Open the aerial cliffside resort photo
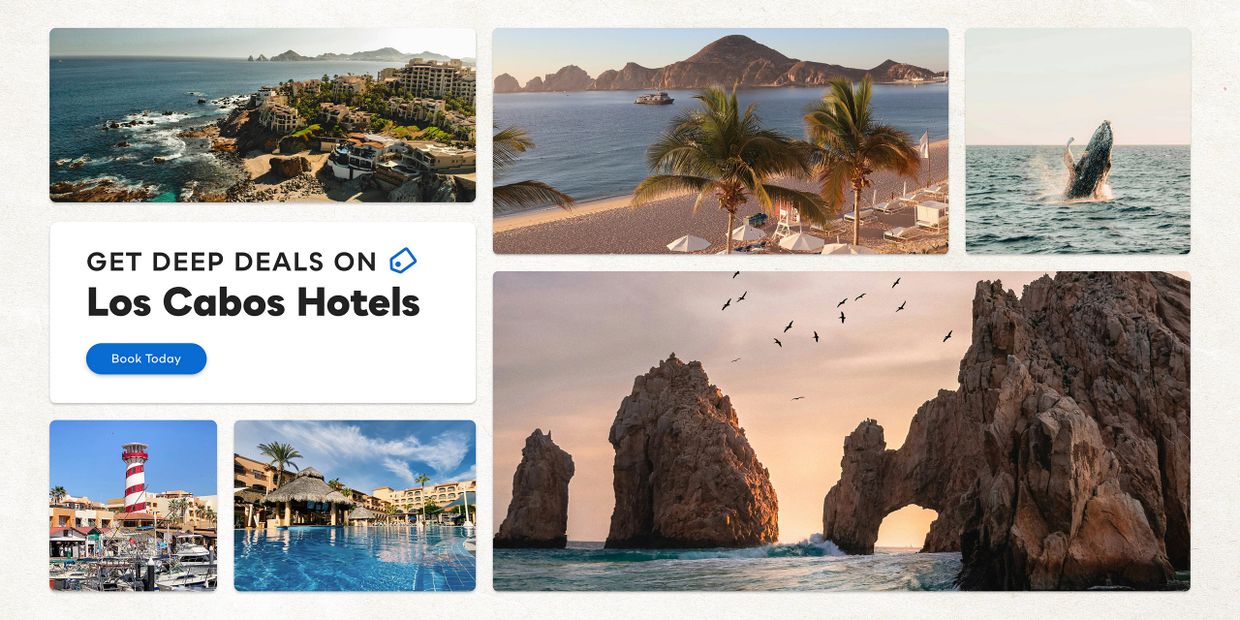 click(x=263, y=115)
